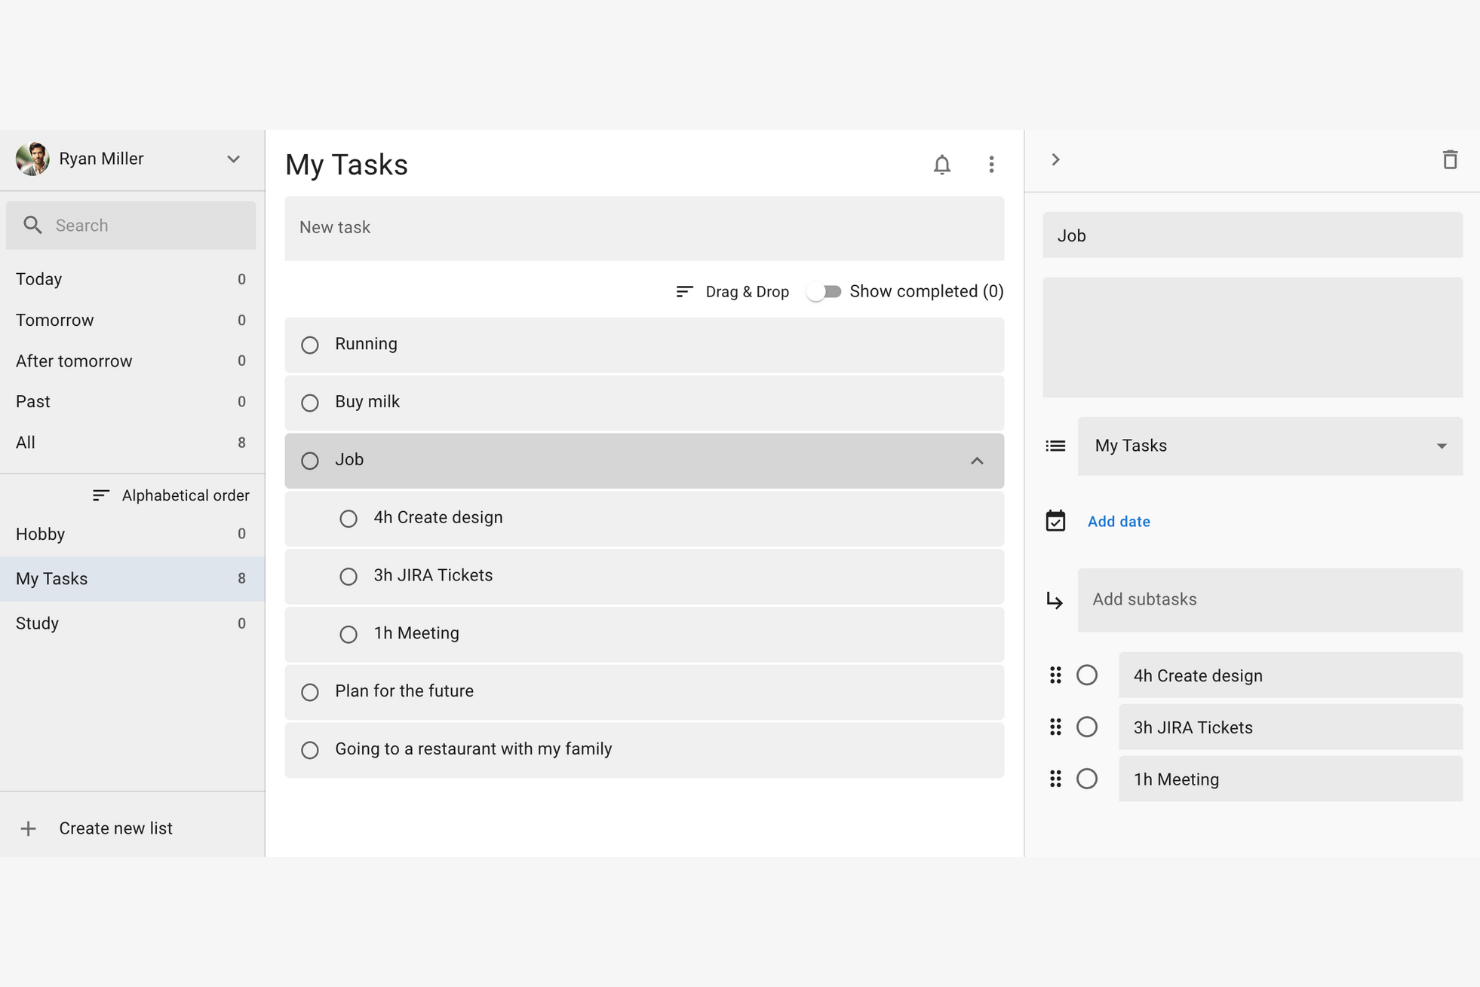Click the Drag & Drop sort icon
Viewport: 1480px width, 987px height.
coord(684,291)
